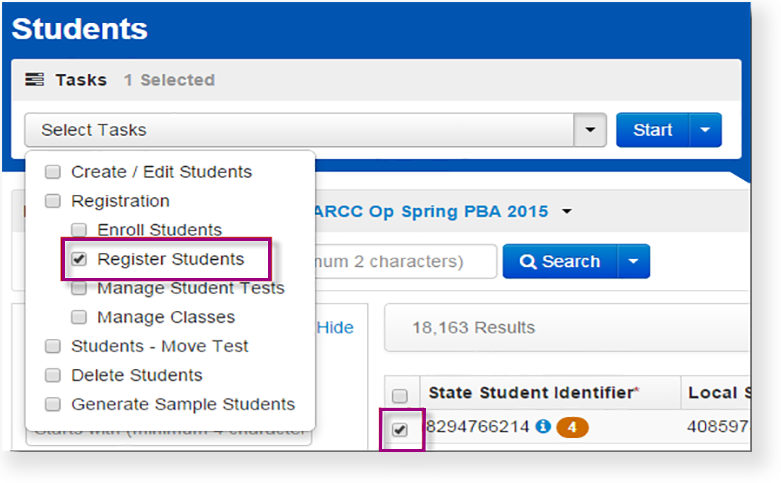Click the Hide filters link
Image resolution: width=781 pixels, height=483 pixels.
click(335, 327)
